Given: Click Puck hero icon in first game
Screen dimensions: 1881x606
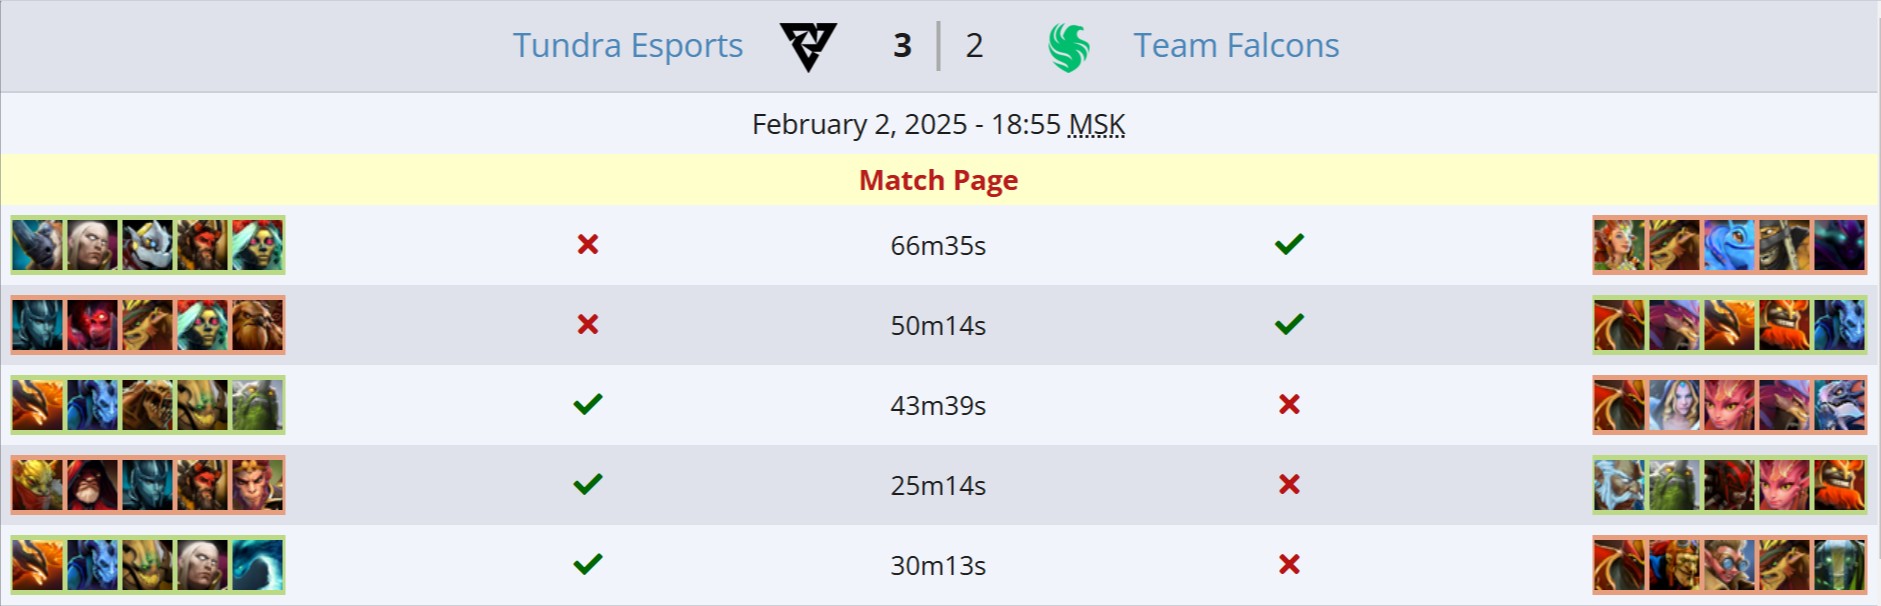Looking at the screenshot, I should pos(1729,245).
